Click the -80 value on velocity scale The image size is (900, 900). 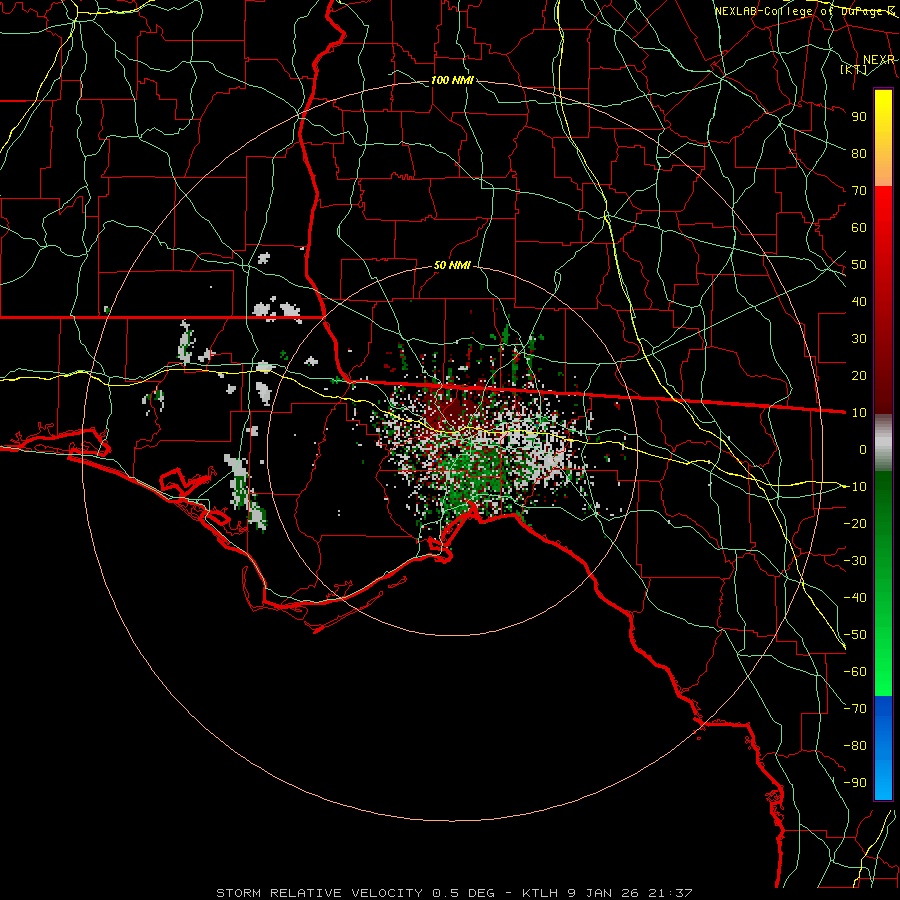point(855,746)
